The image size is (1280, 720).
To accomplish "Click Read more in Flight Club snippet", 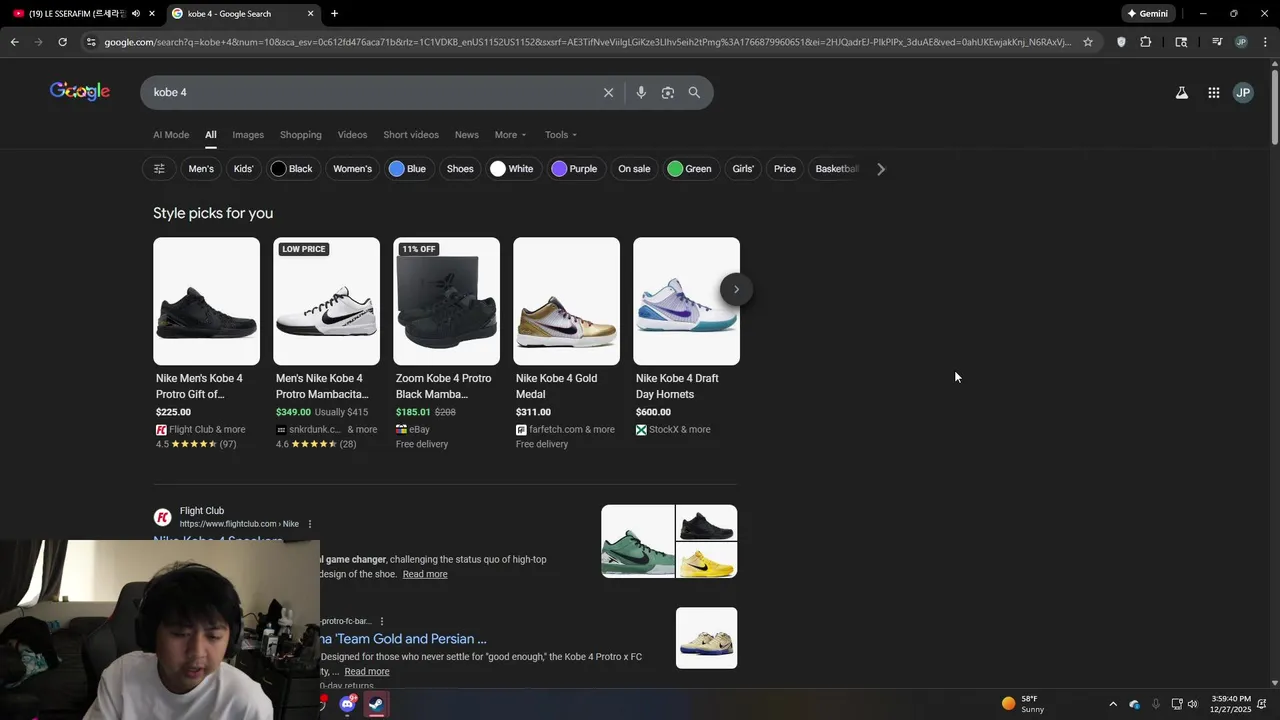I will (x=425, y=574).
